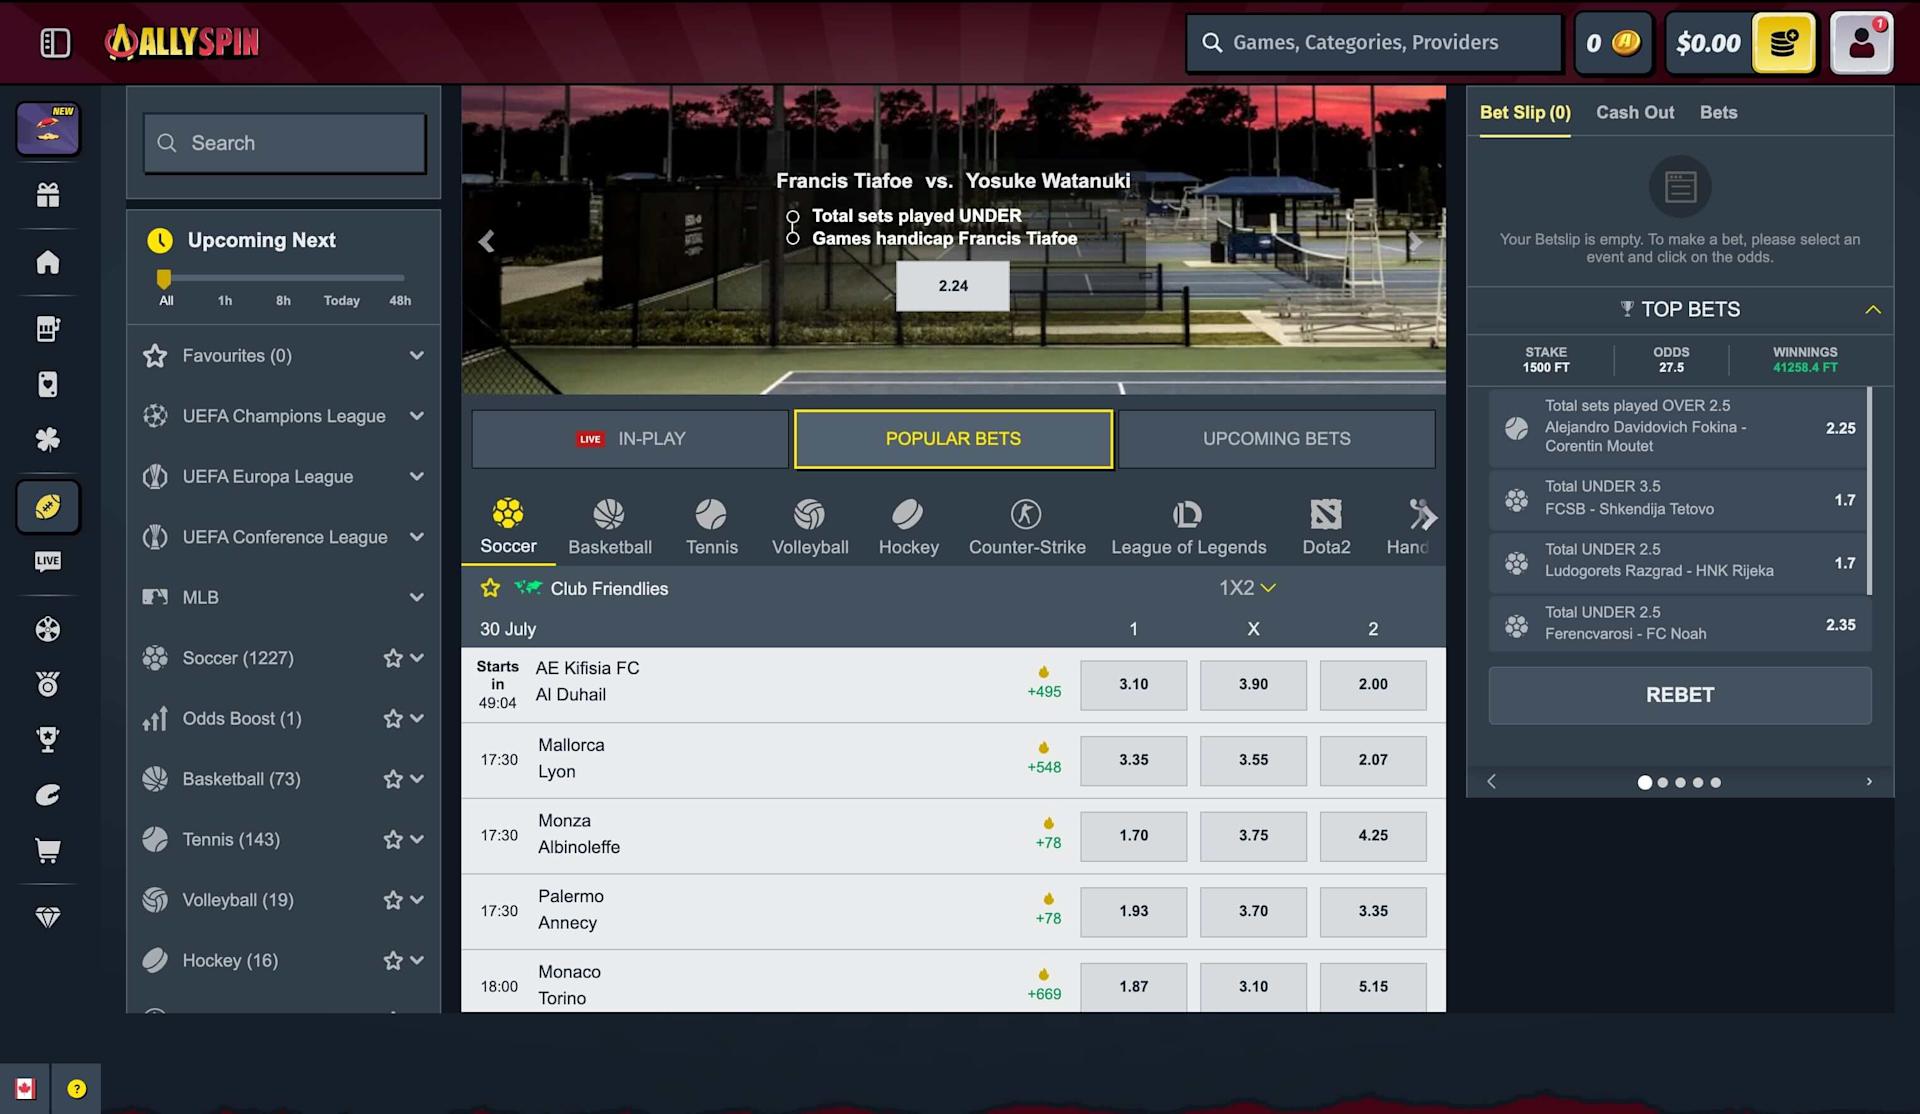1920x1114 pixels.
Task: Switch to the Cash Out tab
Action: pyautogui.click(x=1635, y=113)
